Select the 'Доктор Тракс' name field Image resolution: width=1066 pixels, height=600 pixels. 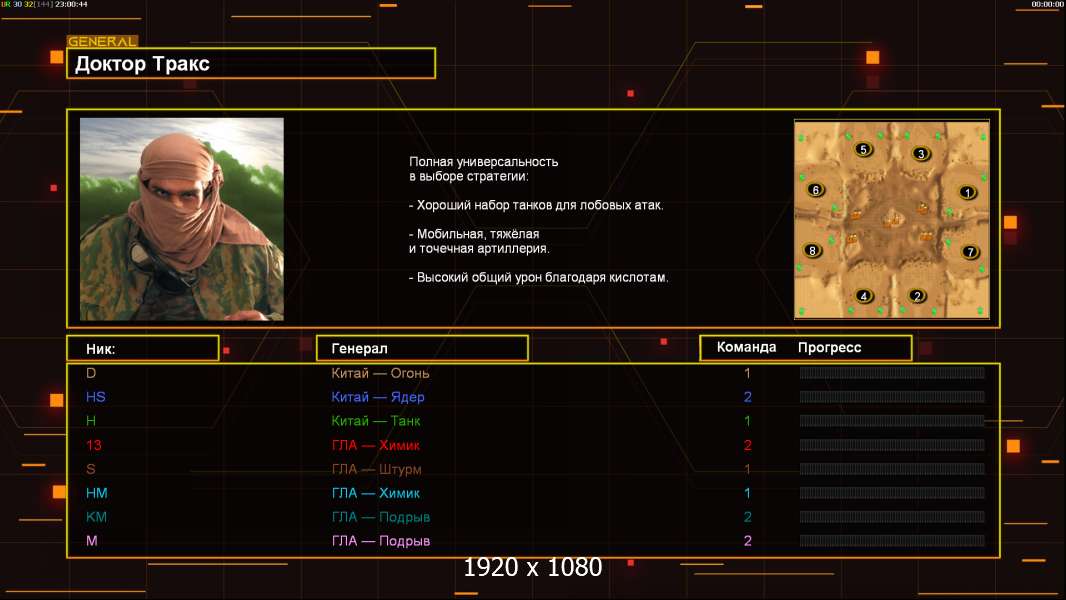click(251, 63)
